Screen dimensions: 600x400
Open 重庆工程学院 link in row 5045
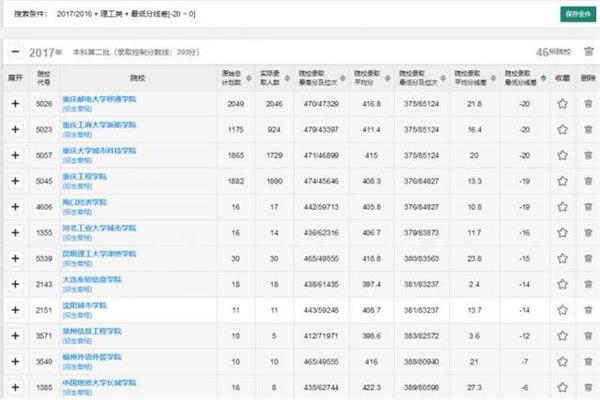tap(85, 176)
